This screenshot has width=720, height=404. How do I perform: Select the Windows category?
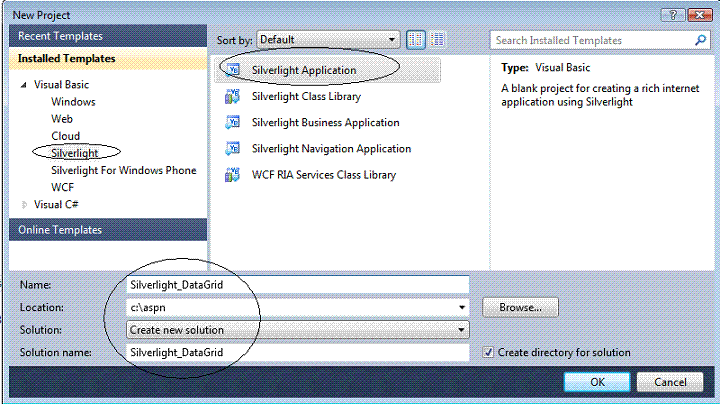click(x=73, y=102)
